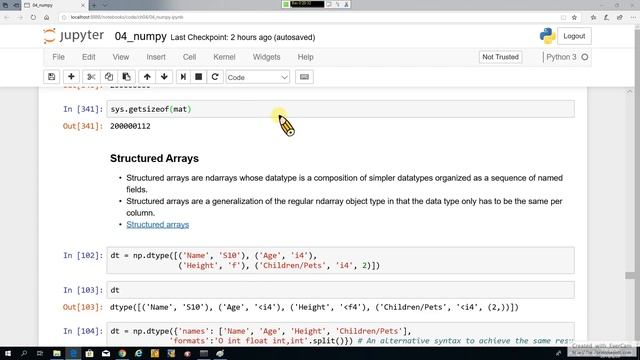The image size is (640, 360).
Task: Open the File menu
Action: [x=58, y=57]
